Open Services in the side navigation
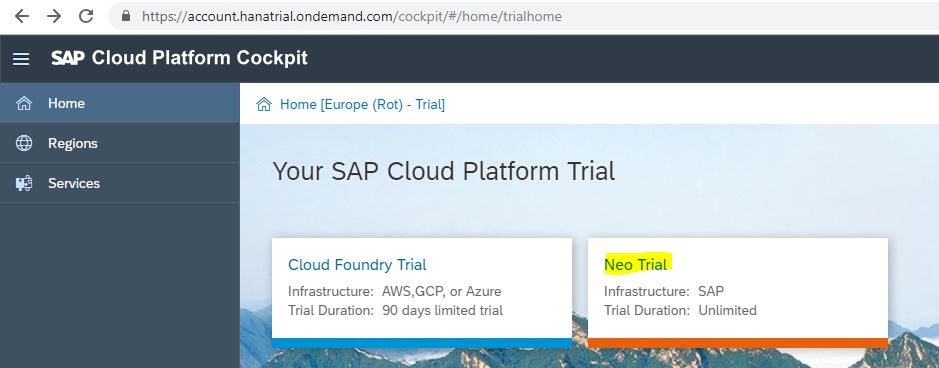 (120, 183)
